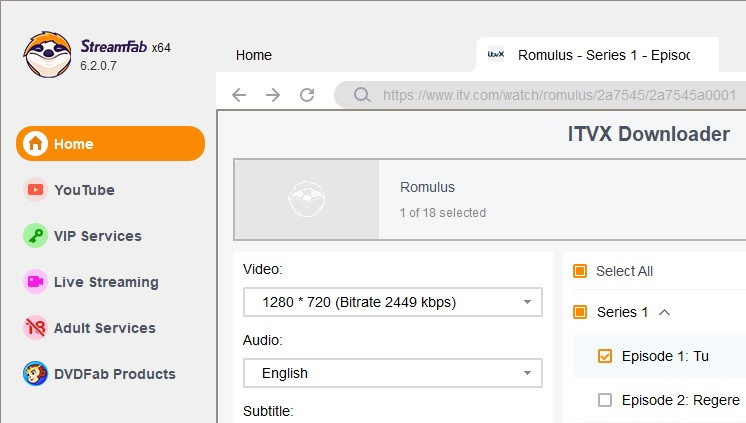Click the search magnifier in the address bar
The width and height of the screenshot is (746, 423).
(x=362, y=95)
